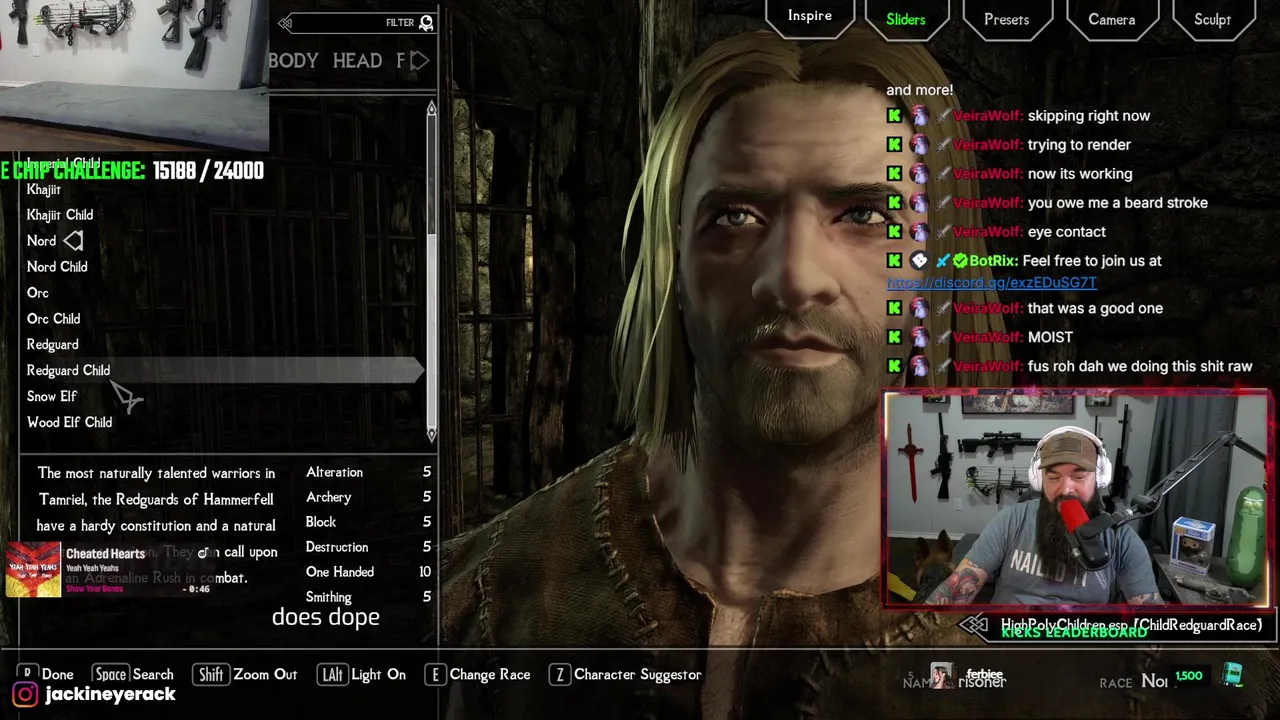1280x720 pixels.
Task: Click the Smithing skill row
Action: pyautogui.click(x=368, y=597)
